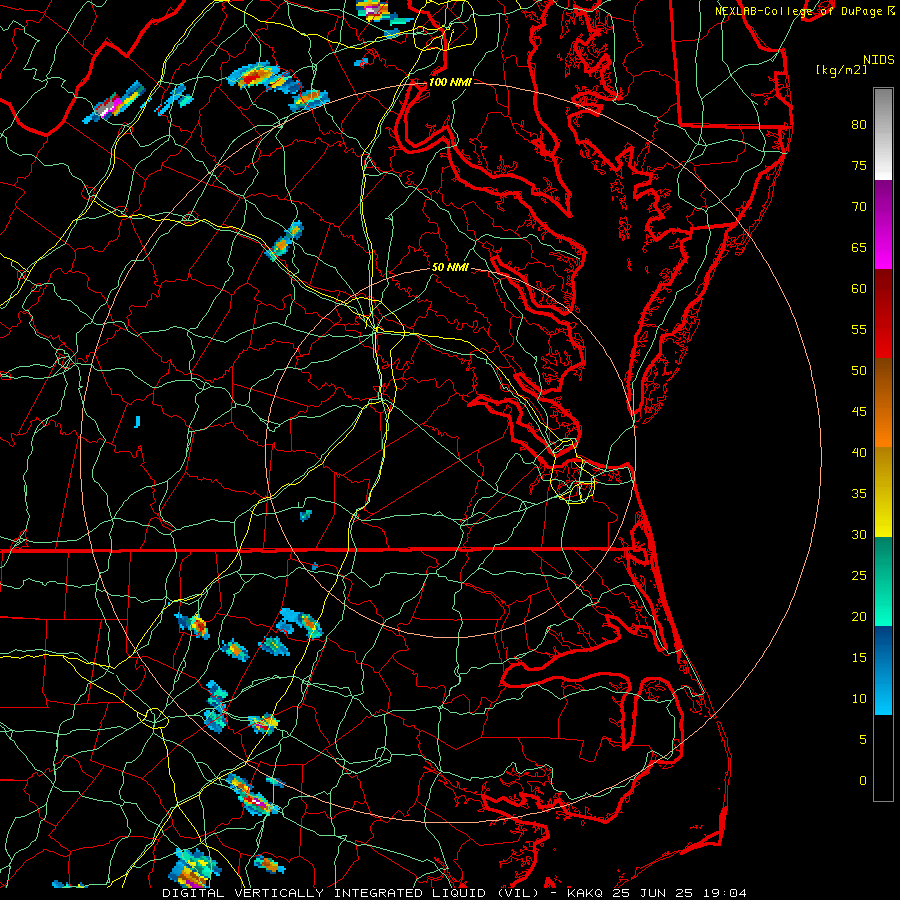
Task: Click the [kg/m2] units label
Action: [x=841, y=70]
